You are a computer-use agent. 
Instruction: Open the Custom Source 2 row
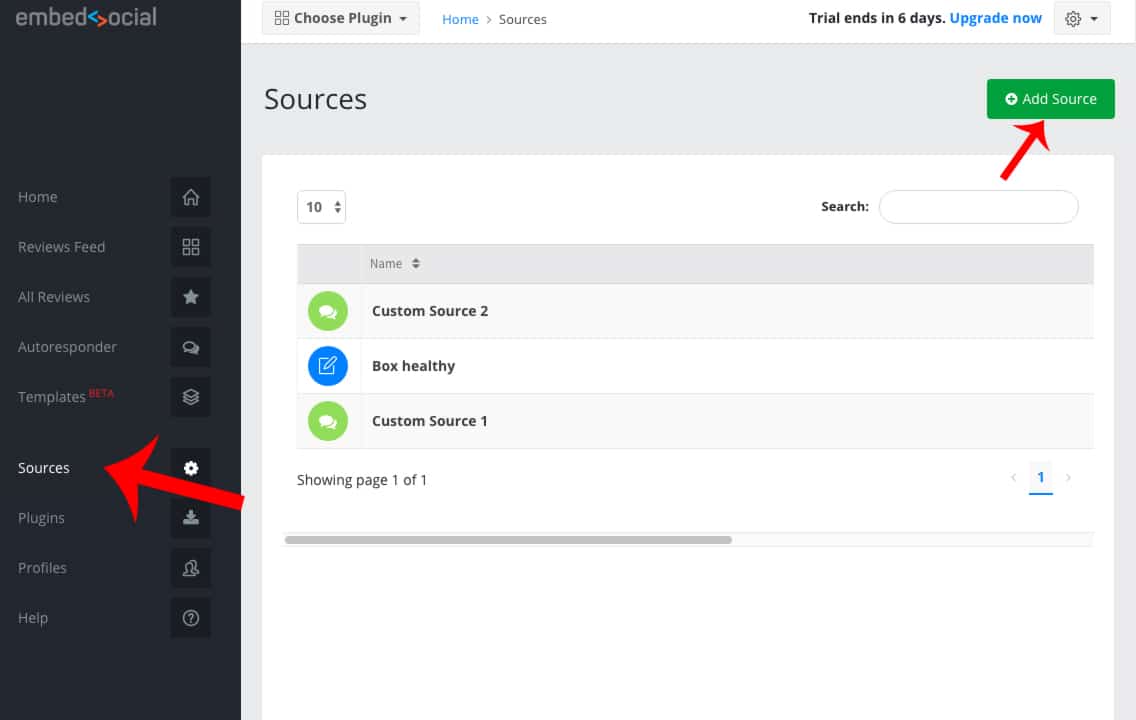coord(696,311)
